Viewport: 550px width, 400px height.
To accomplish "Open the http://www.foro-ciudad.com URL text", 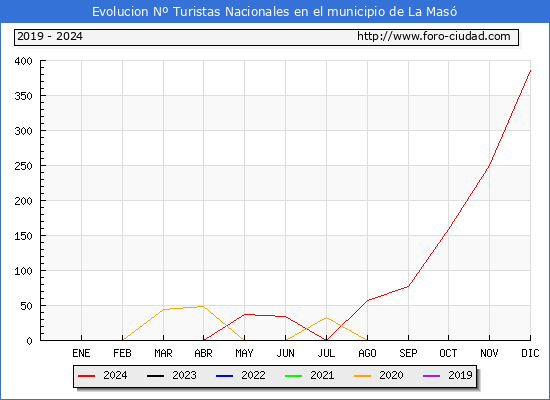I will coord(434,36).
